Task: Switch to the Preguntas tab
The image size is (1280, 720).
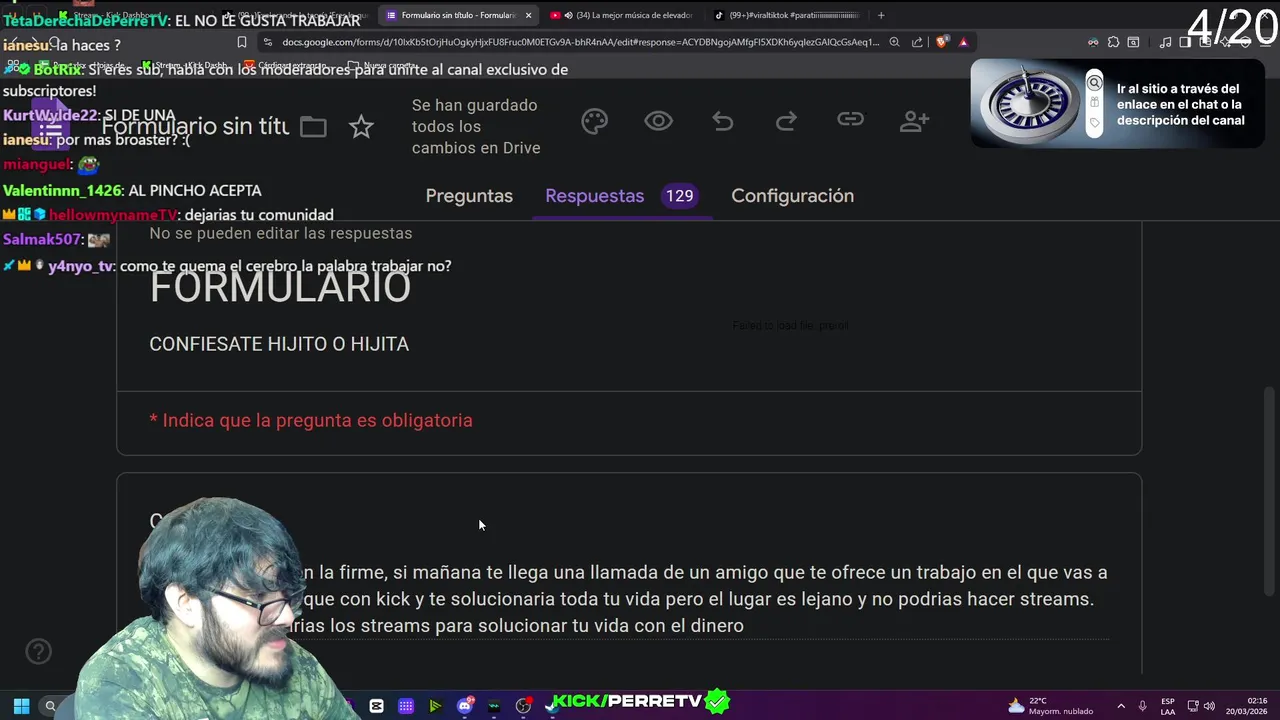Action: 469,196
